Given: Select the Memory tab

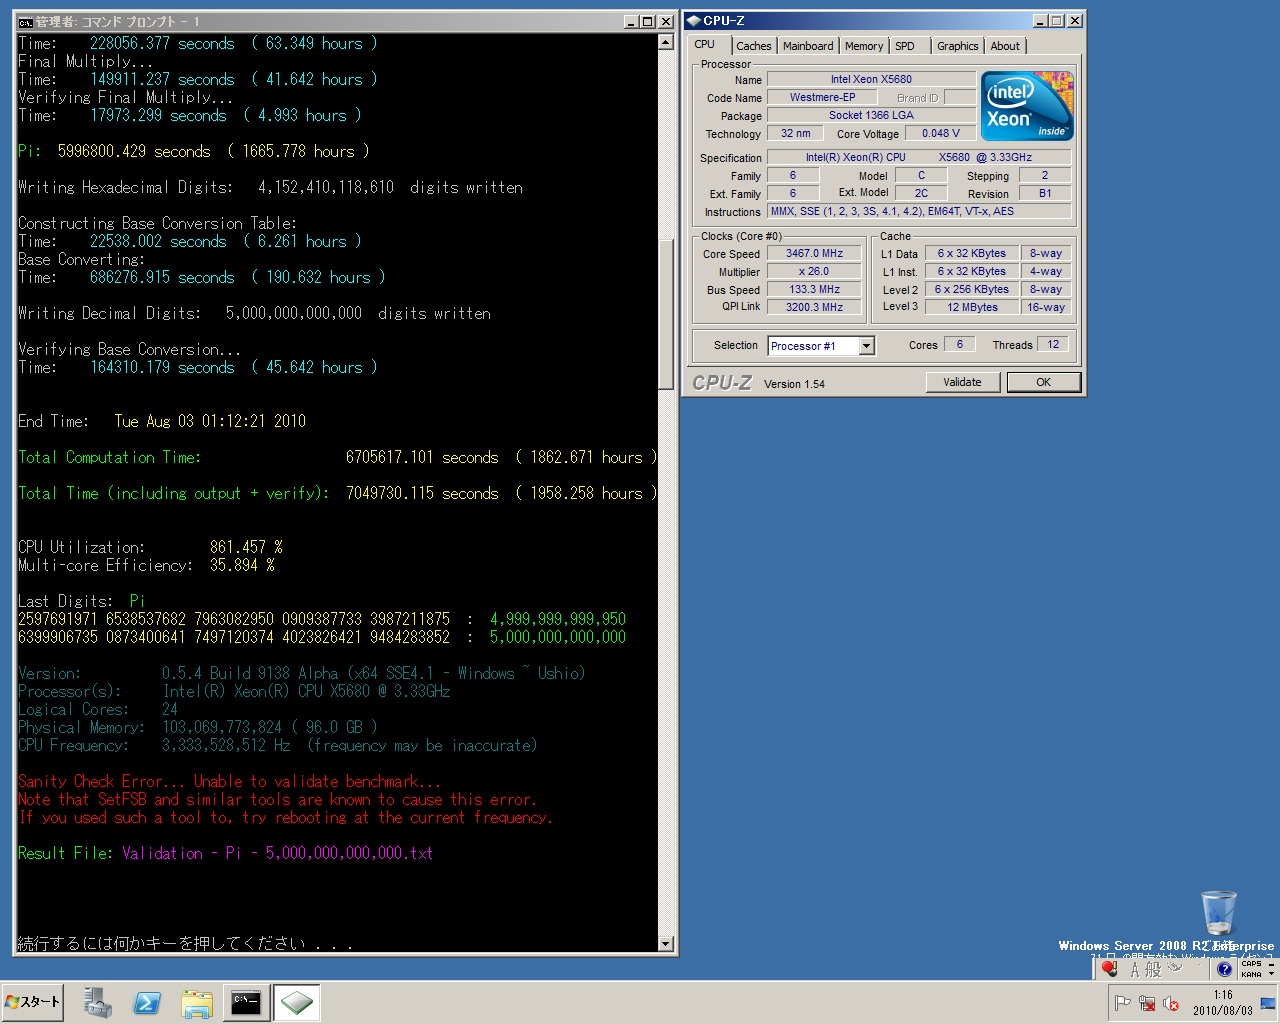Looking at the screenshot, I should tap(863, 46).
